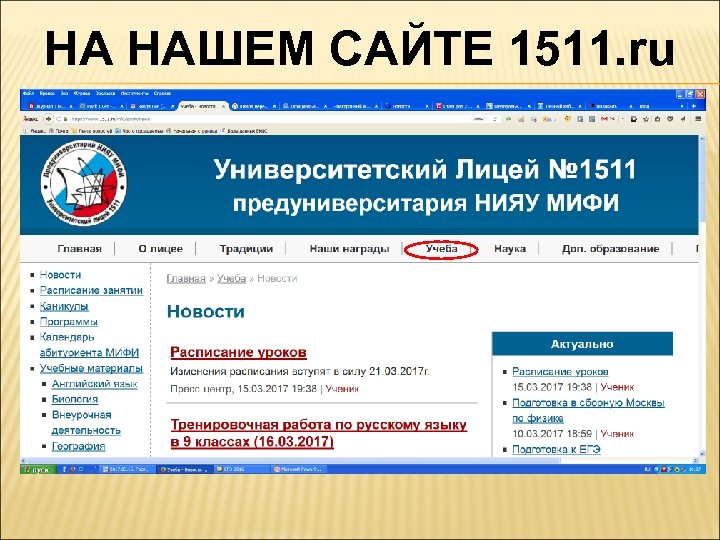Open the Файл browser menu

28,93
